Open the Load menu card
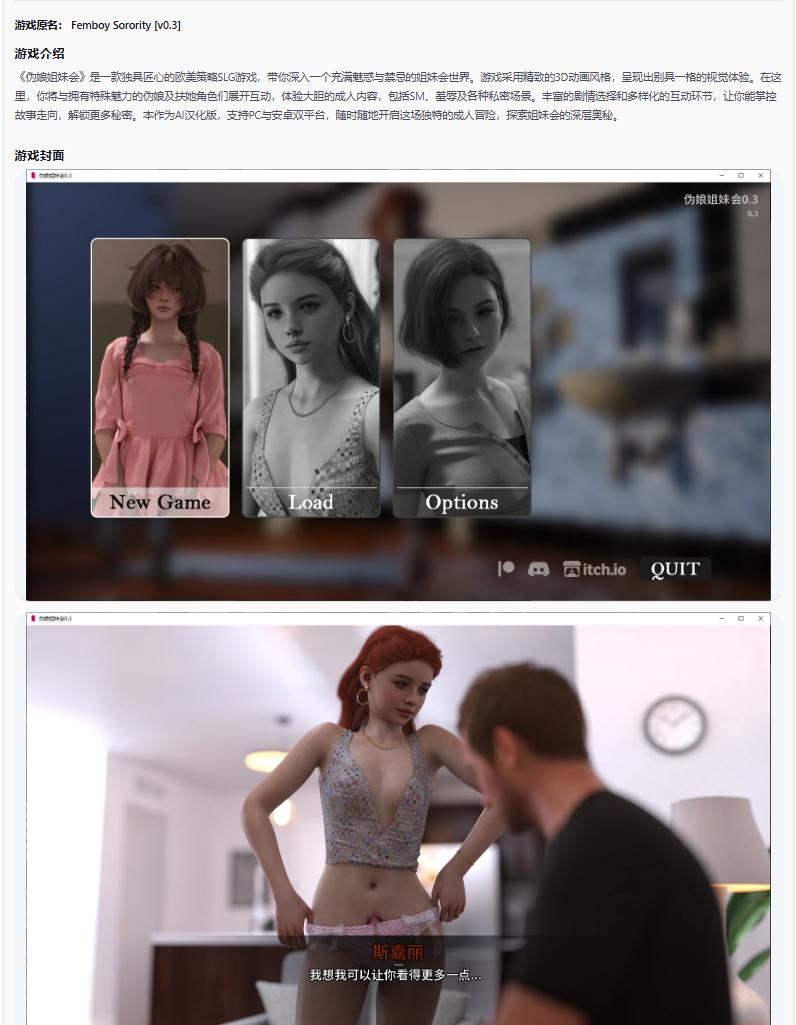The height and width of the screenshot is (1025, 796). click(x=311, y=378)
